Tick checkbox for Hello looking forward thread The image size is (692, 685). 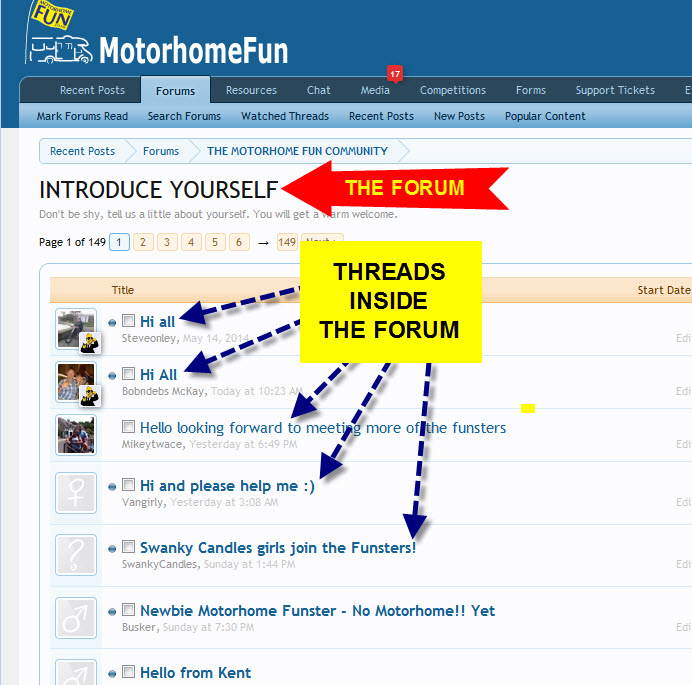(128, 426)
